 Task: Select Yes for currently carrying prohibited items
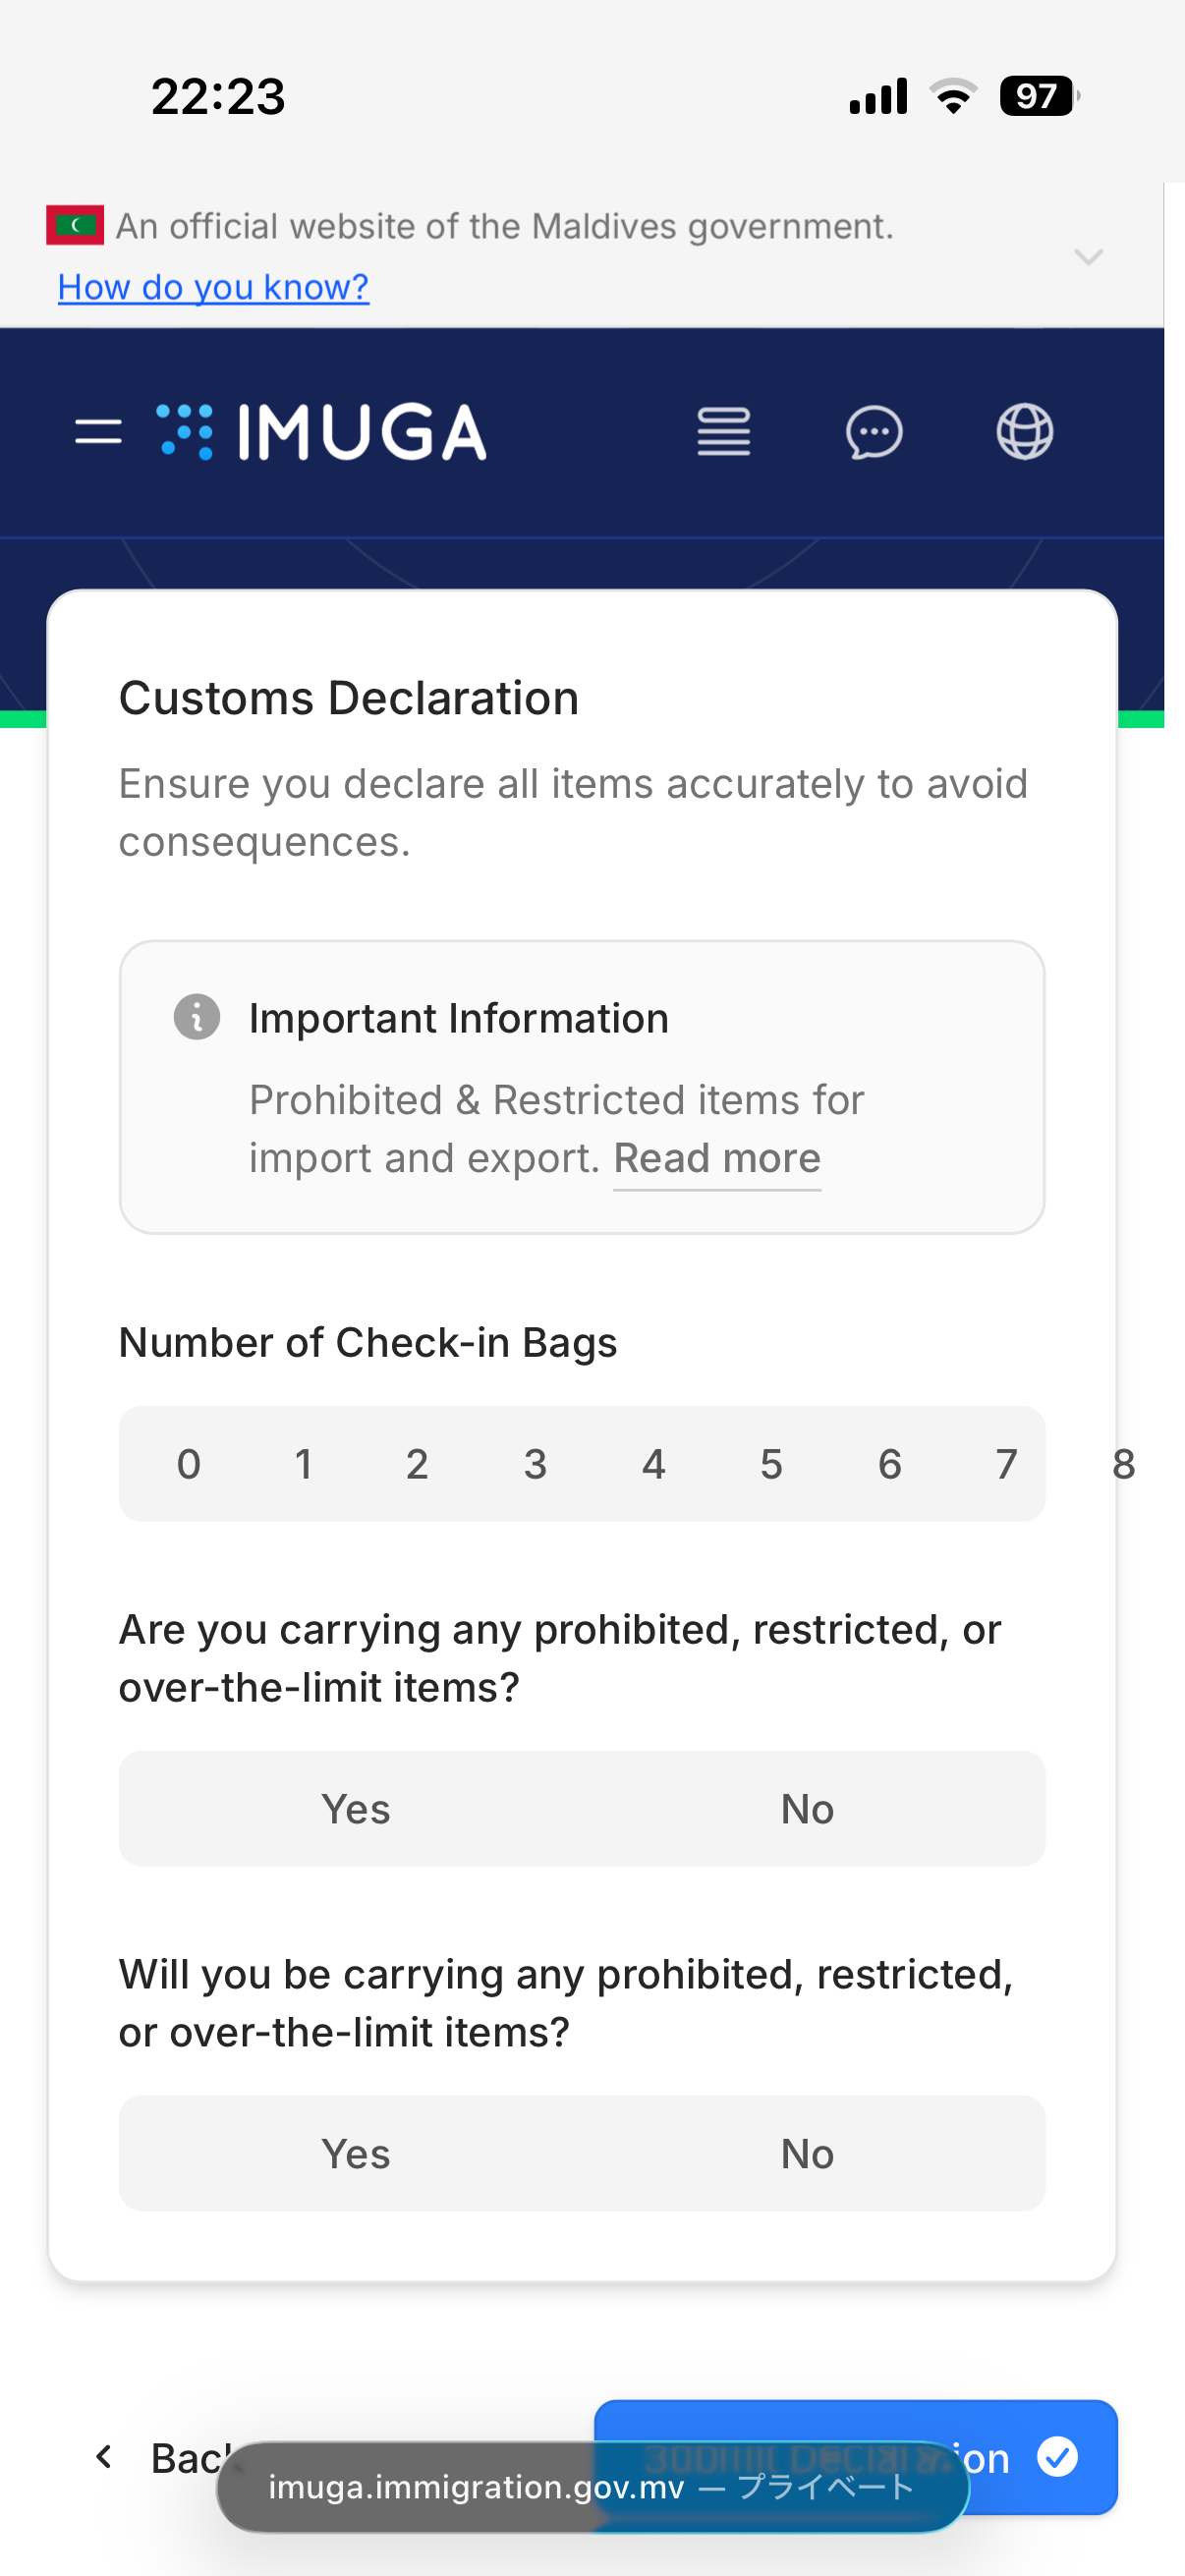point(355,1809)
